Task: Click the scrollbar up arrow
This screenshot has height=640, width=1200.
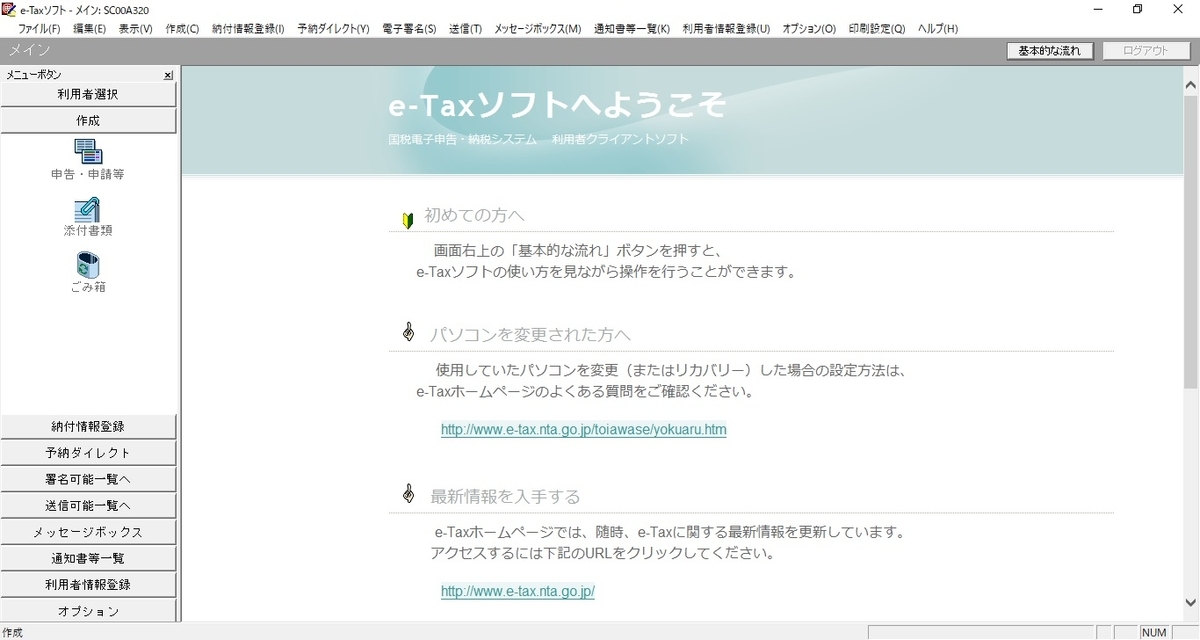Action: (x=1190, y=86)
